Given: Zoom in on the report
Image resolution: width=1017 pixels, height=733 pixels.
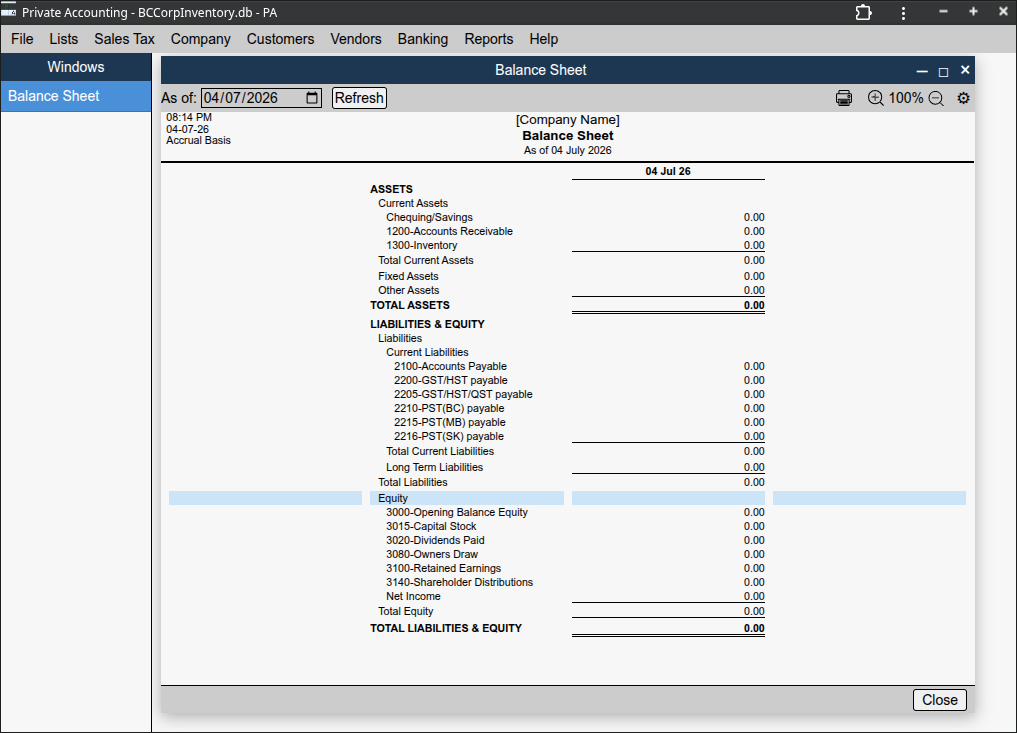Looking at the screenshot, I should pos(875,98).
